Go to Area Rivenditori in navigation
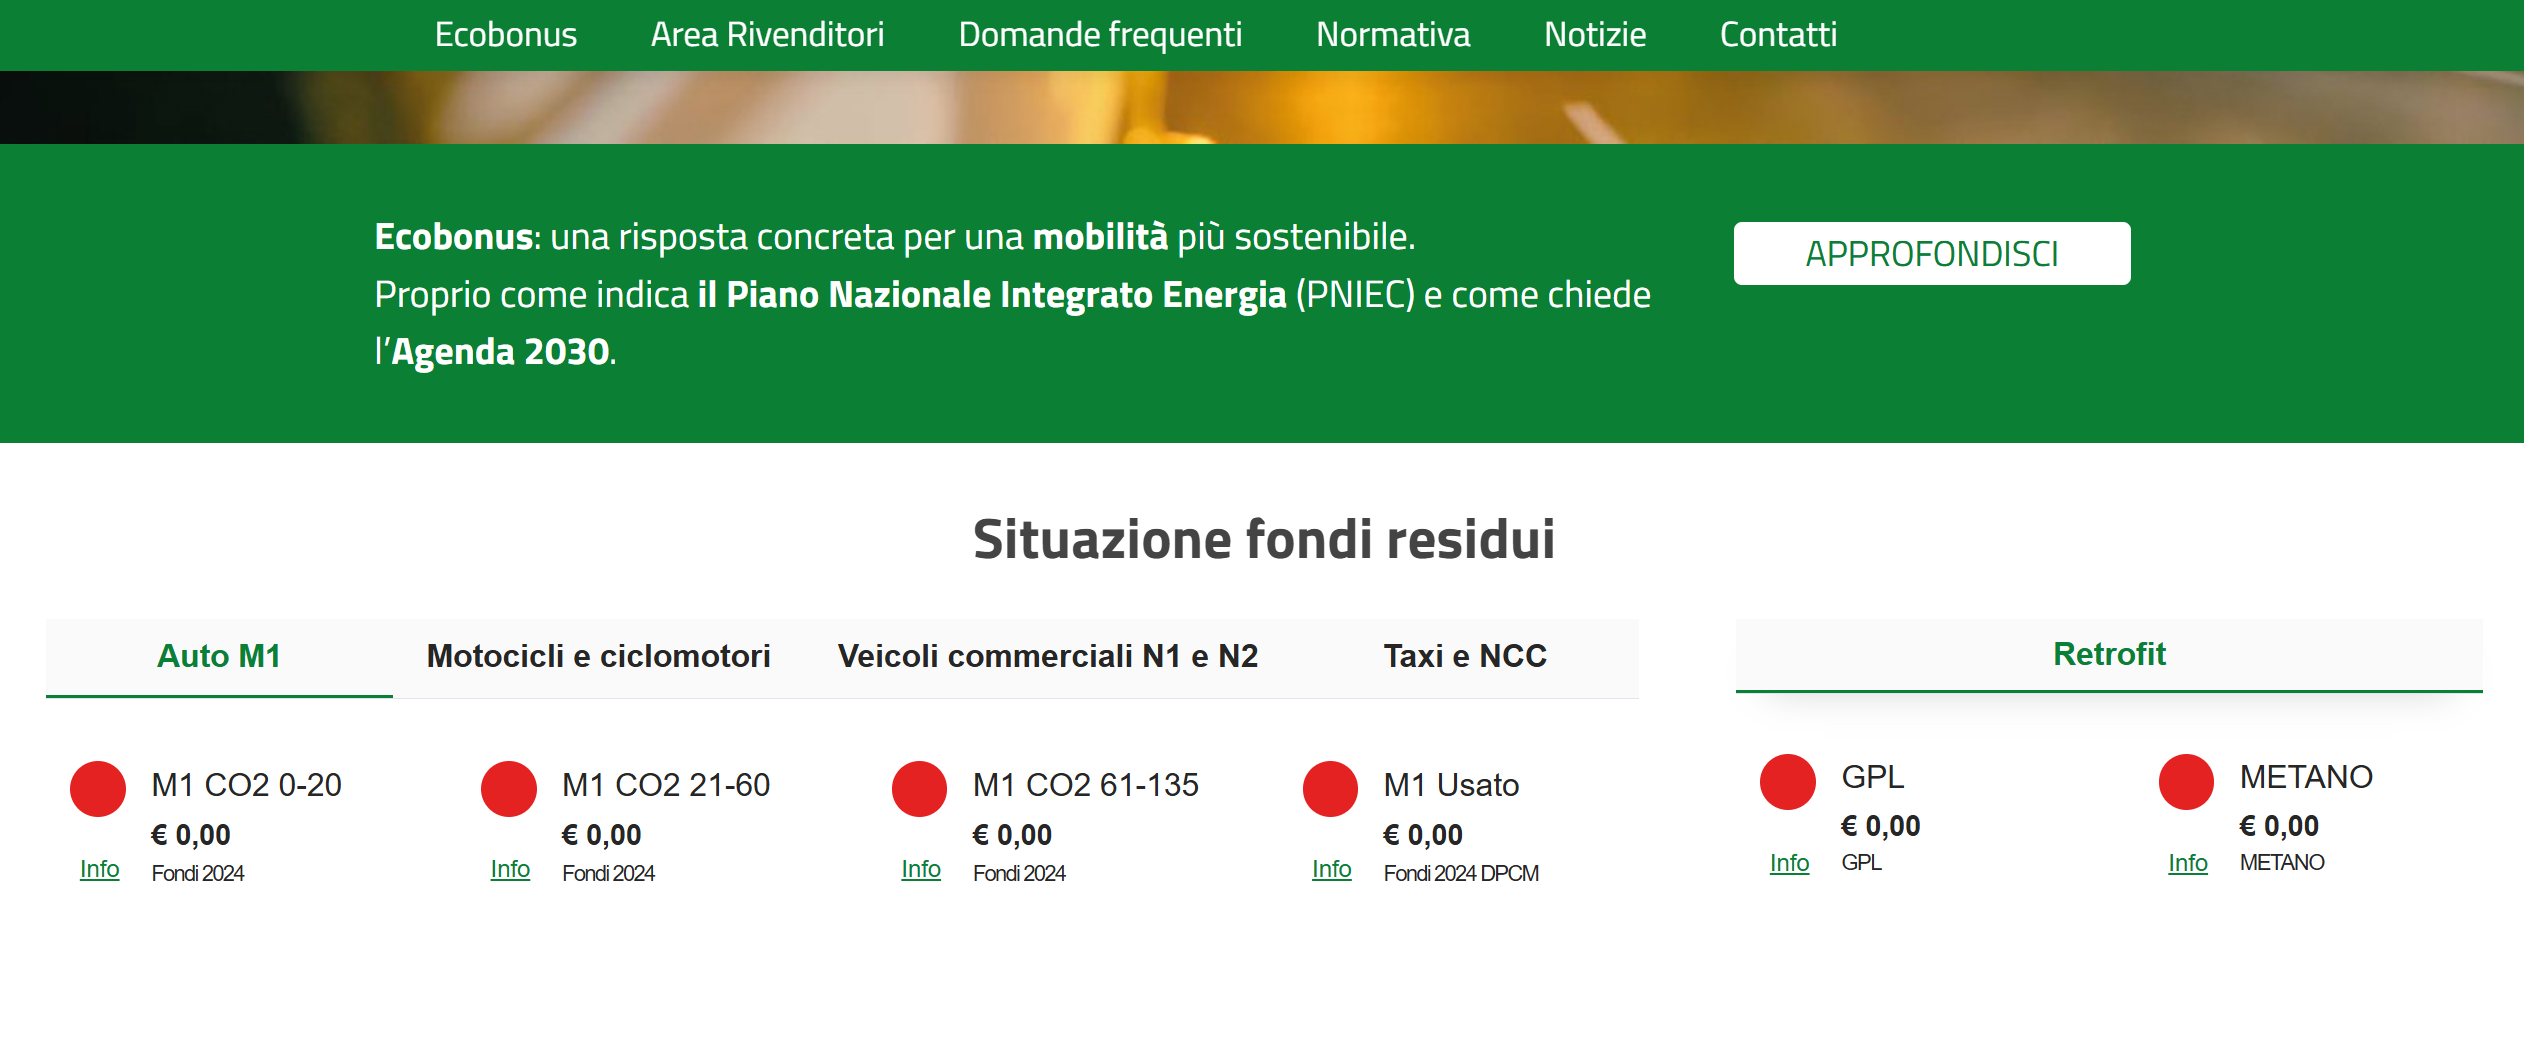The width and height of the screenshot is (2524, 1041). pyautogui.click(x=767, y=35)
